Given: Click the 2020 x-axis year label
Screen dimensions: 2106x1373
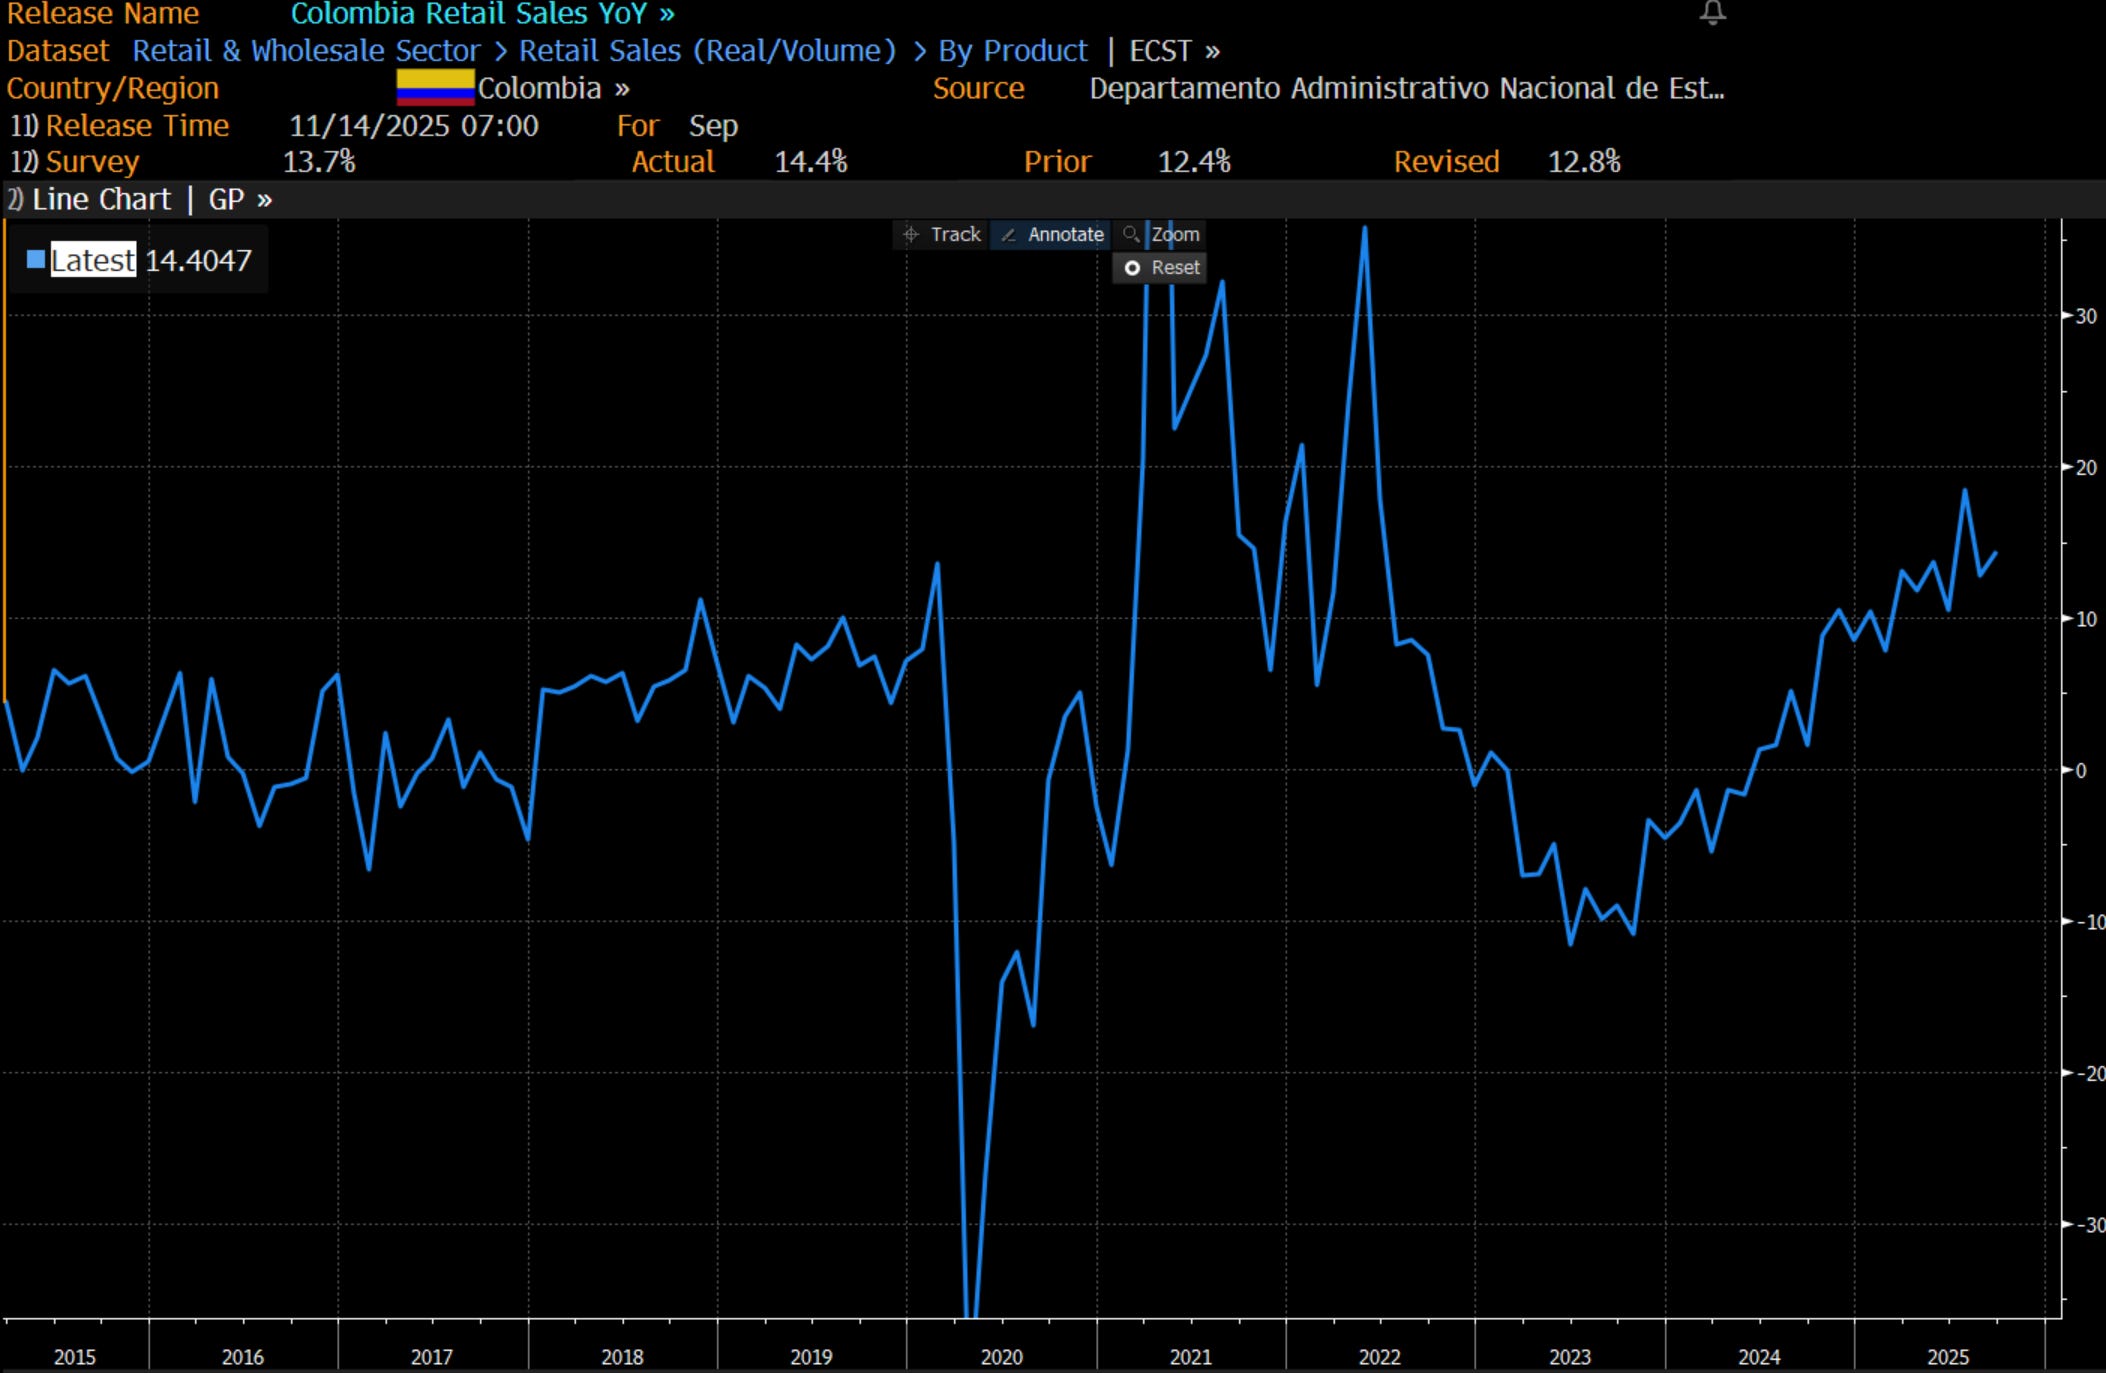Looking at the screenshot, I should coord(1001,1356).
